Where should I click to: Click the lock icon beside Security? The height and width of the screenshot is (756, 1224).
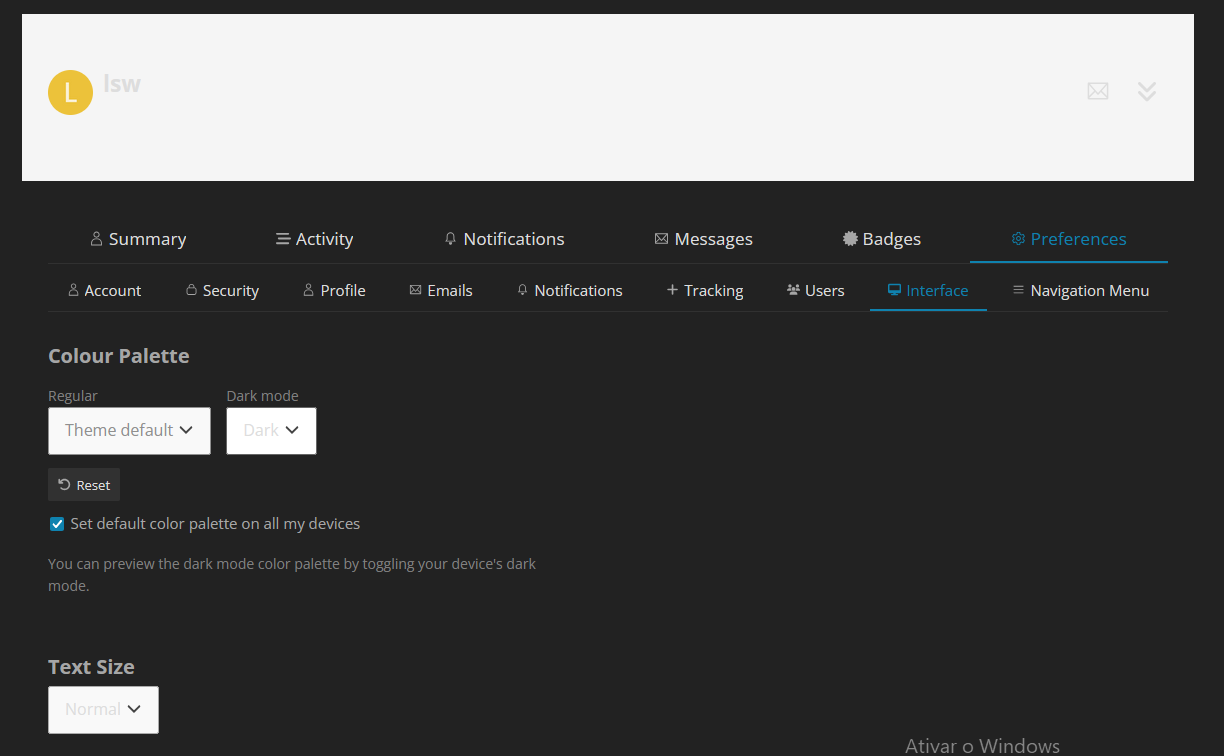click(191, 290)
